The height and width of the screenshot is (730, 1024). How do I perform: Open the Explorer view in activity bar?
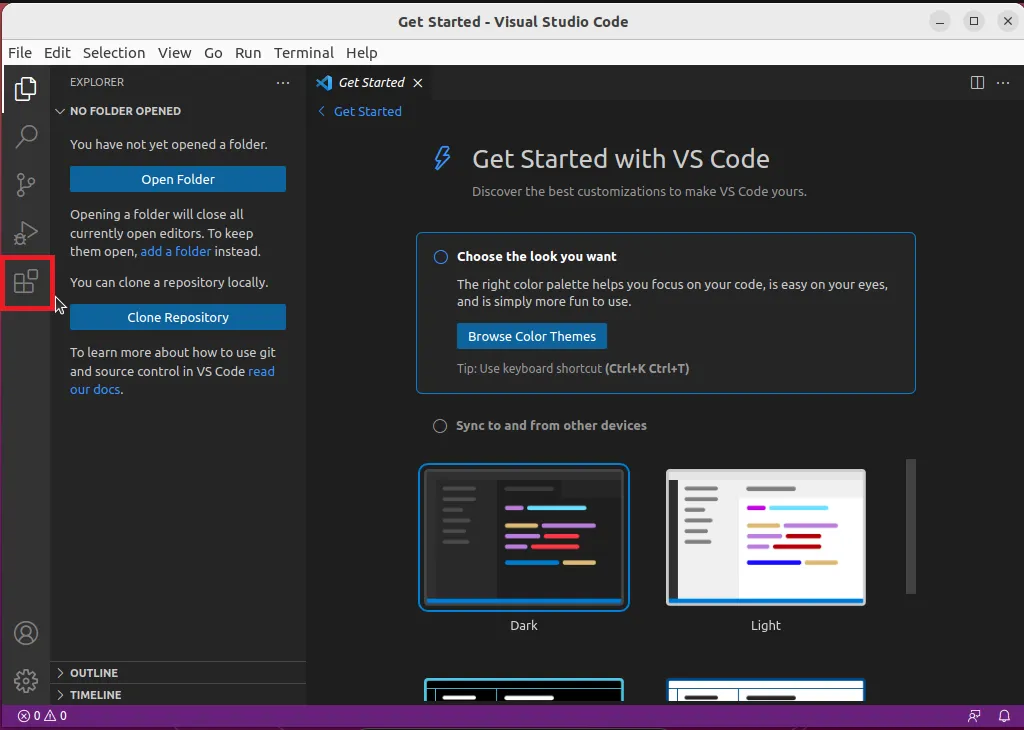25,89
